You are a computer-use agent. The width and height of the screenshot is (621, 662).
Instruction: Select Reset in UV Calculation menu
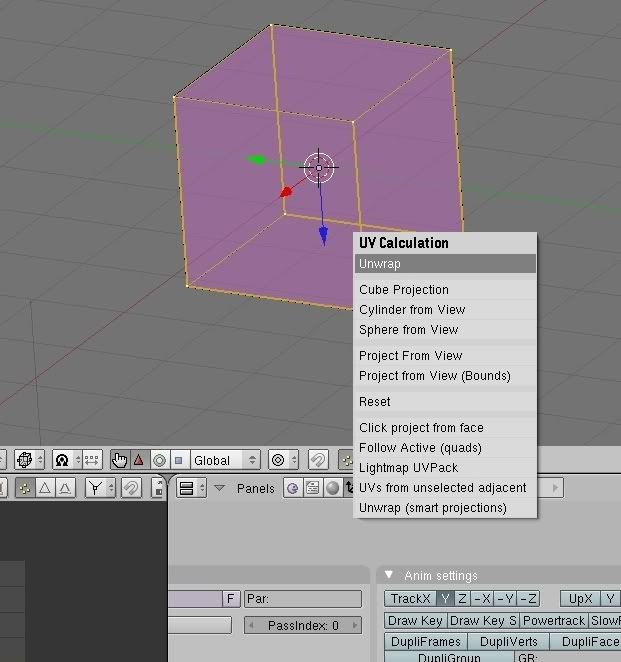point(445,402)
